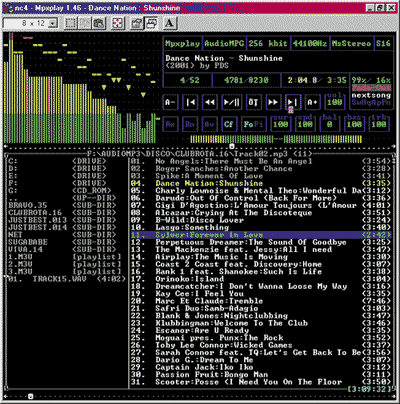This screenshot has height=404, width=400.
Task: Click the play/pause button
Action: [x=231, y=102]
